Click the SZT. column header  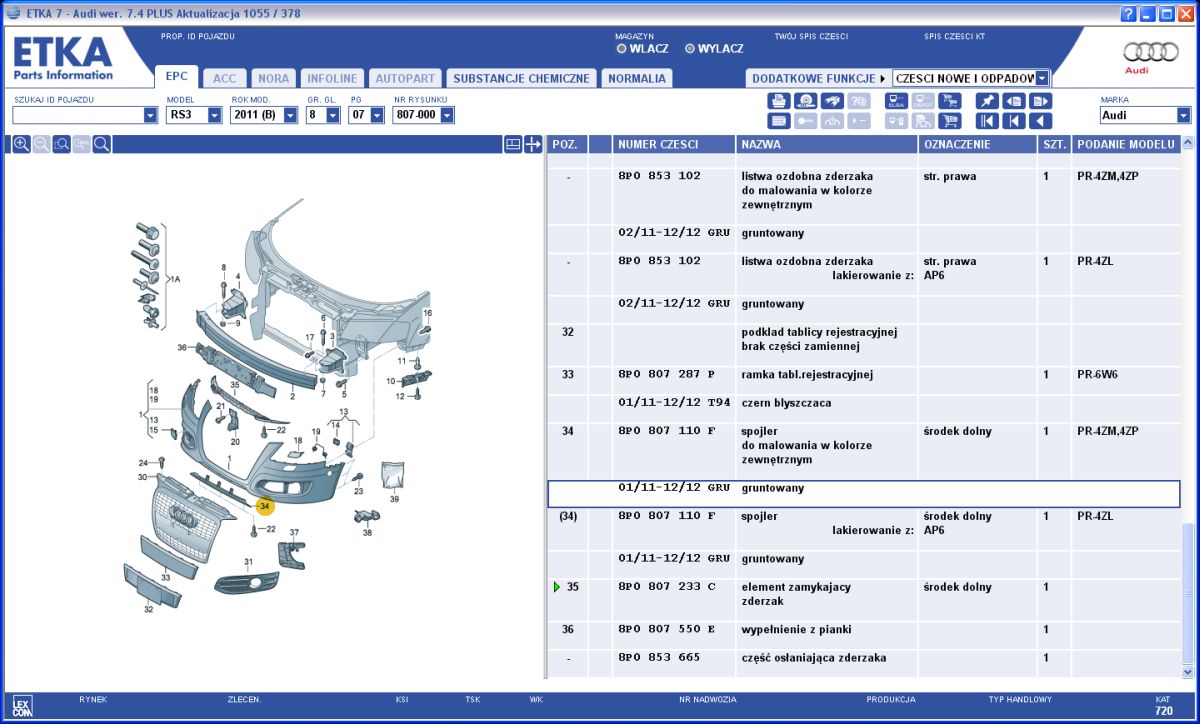click(1054, 145)
